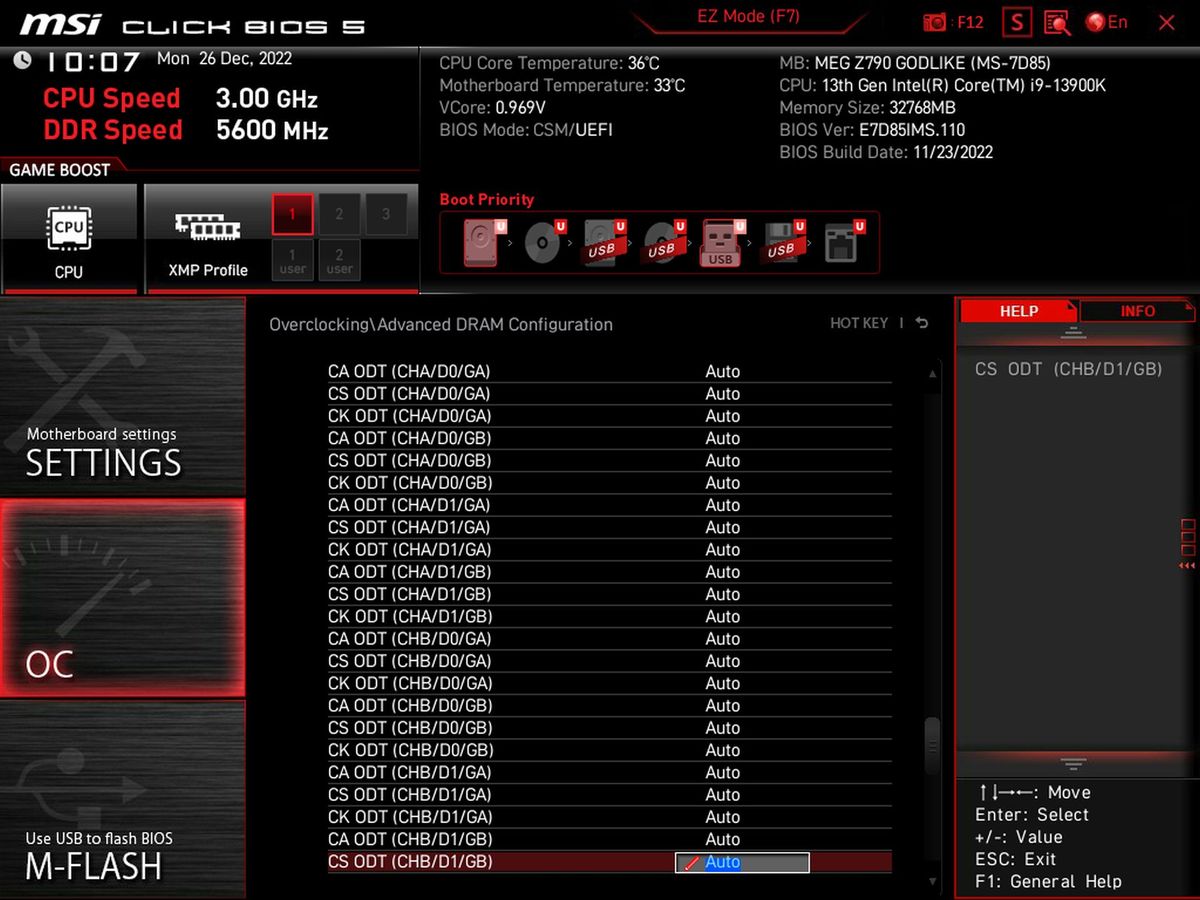The width and height of the screenshot is (1200, 900).
Task: Click the scroll down arrow of settings list
Action: (932, 881)
